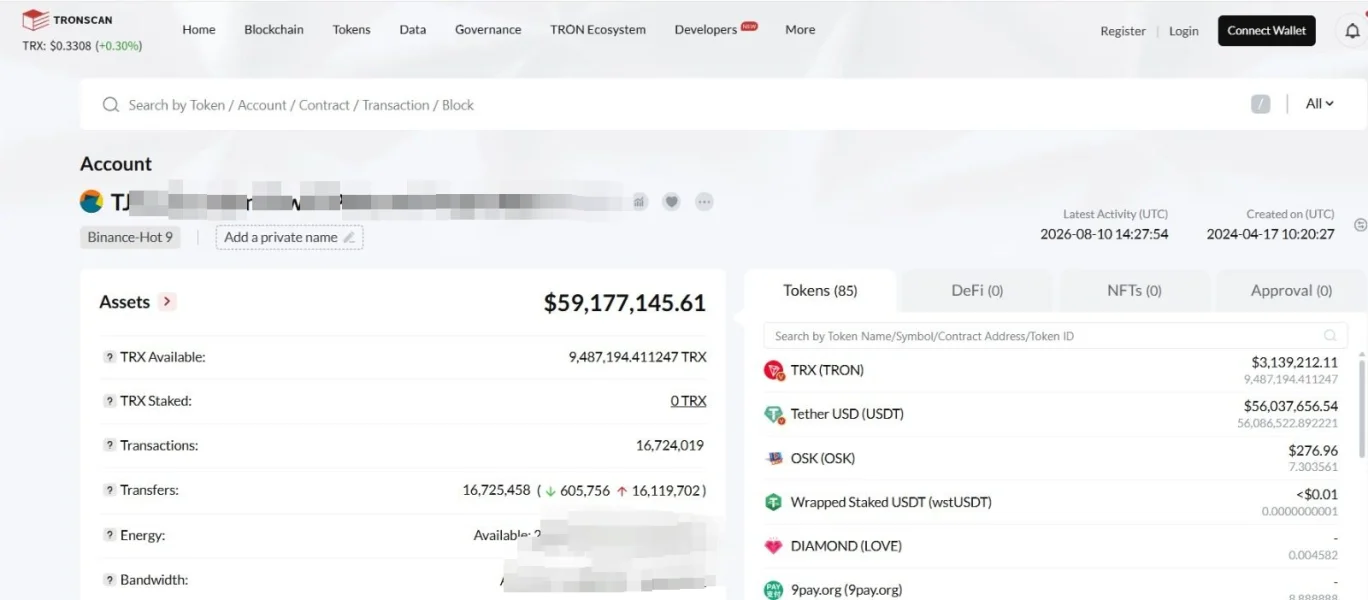The height and width of the screenshot is (600, 1368).
Task: Click the 9pay.org token icon
Action: coord(773,590)
